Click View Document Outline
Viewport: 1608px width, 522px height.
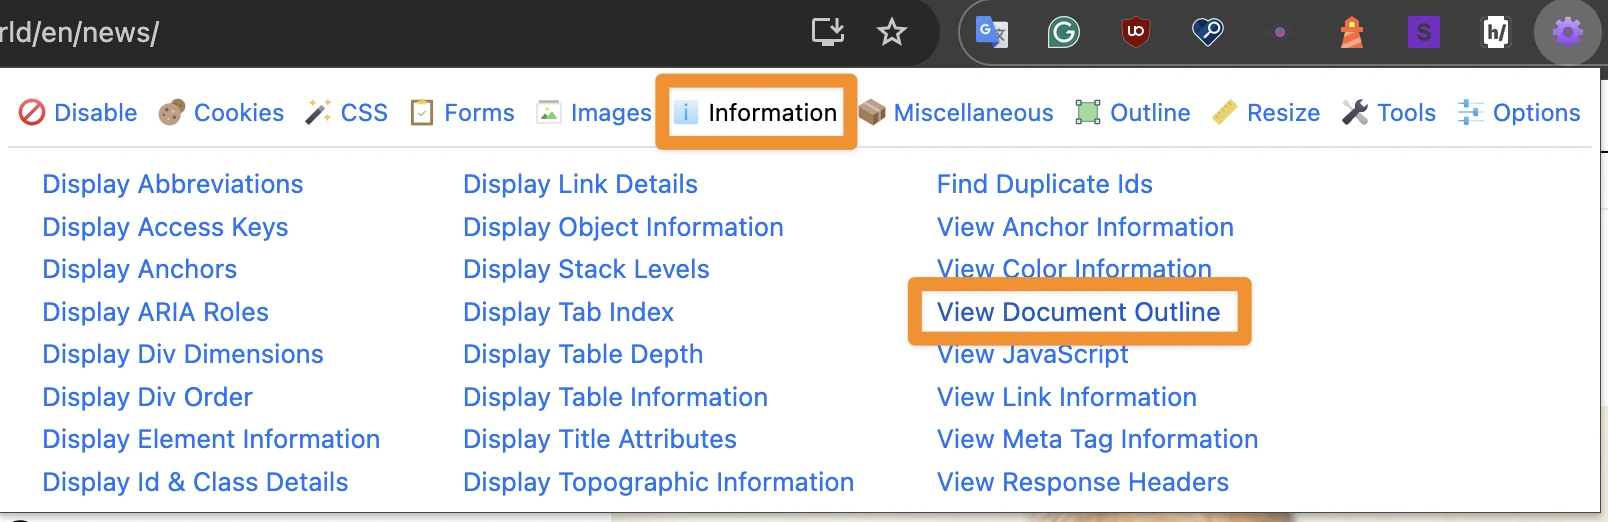1078,312
